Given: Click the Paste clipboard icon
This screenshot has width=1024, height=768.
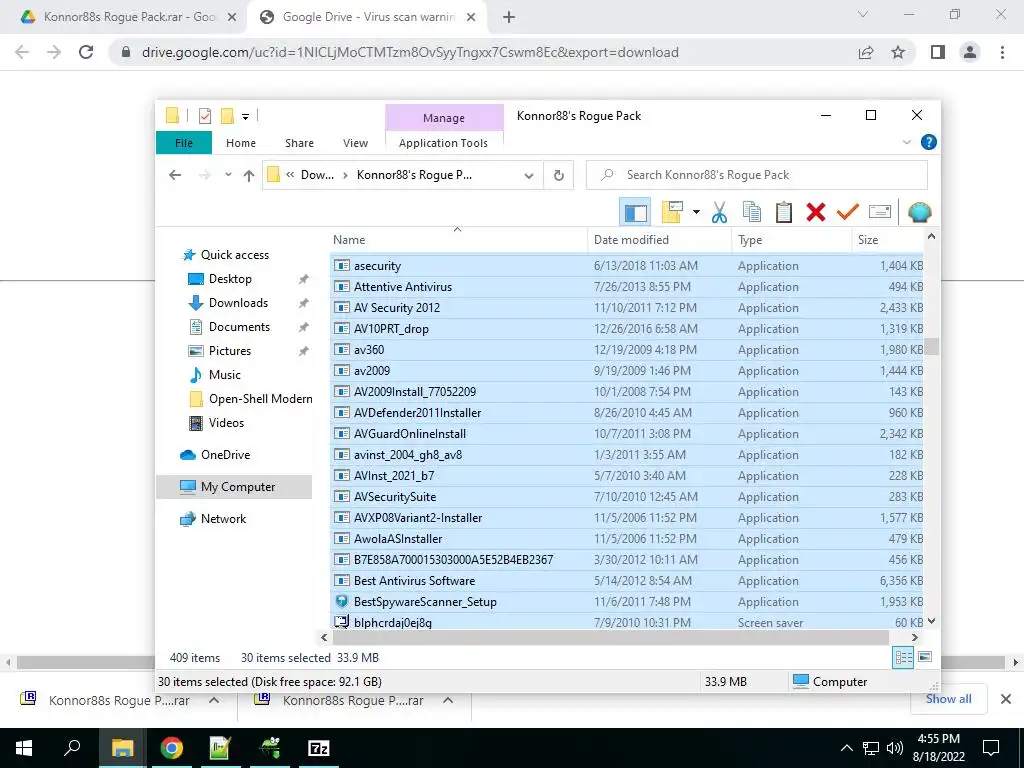Looking at the screenshot, I should (x=784, y=212).
